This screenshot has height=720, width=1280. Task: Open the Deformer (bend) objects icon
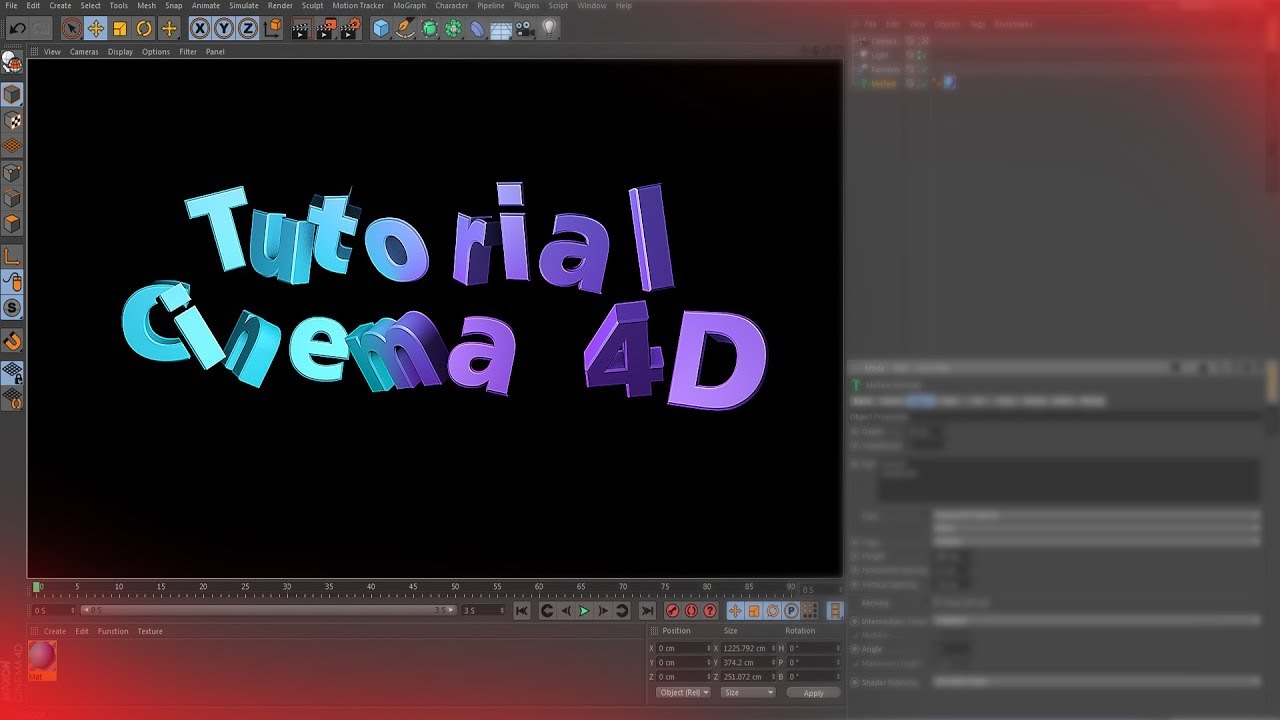coord(477,28)
